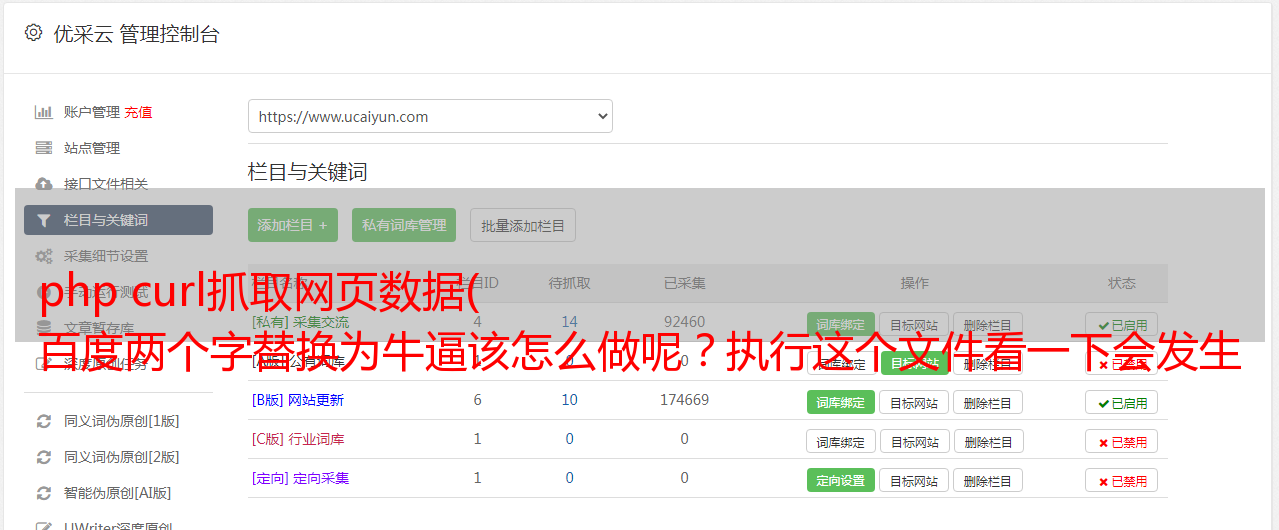
Task: Open [B版] 网站更新 column link
Action: pos(298,400)
